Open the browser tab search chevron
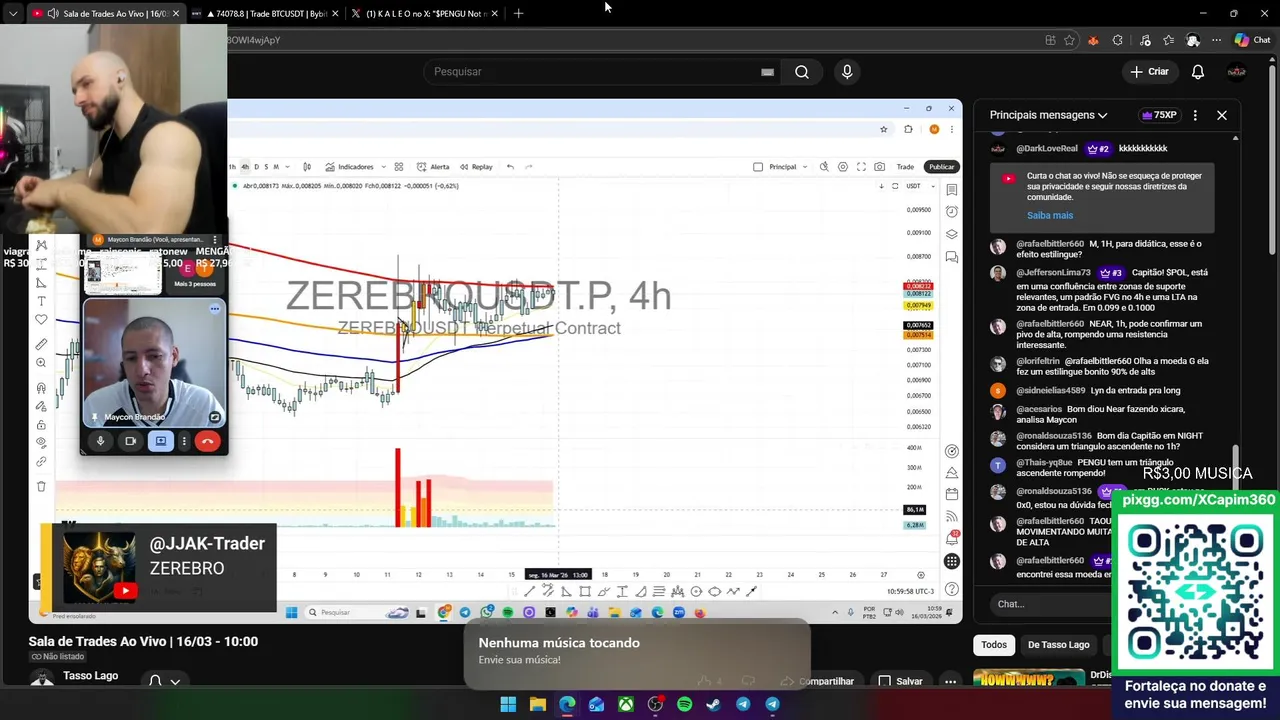The image size is (1280, 720). pos(13,13)
